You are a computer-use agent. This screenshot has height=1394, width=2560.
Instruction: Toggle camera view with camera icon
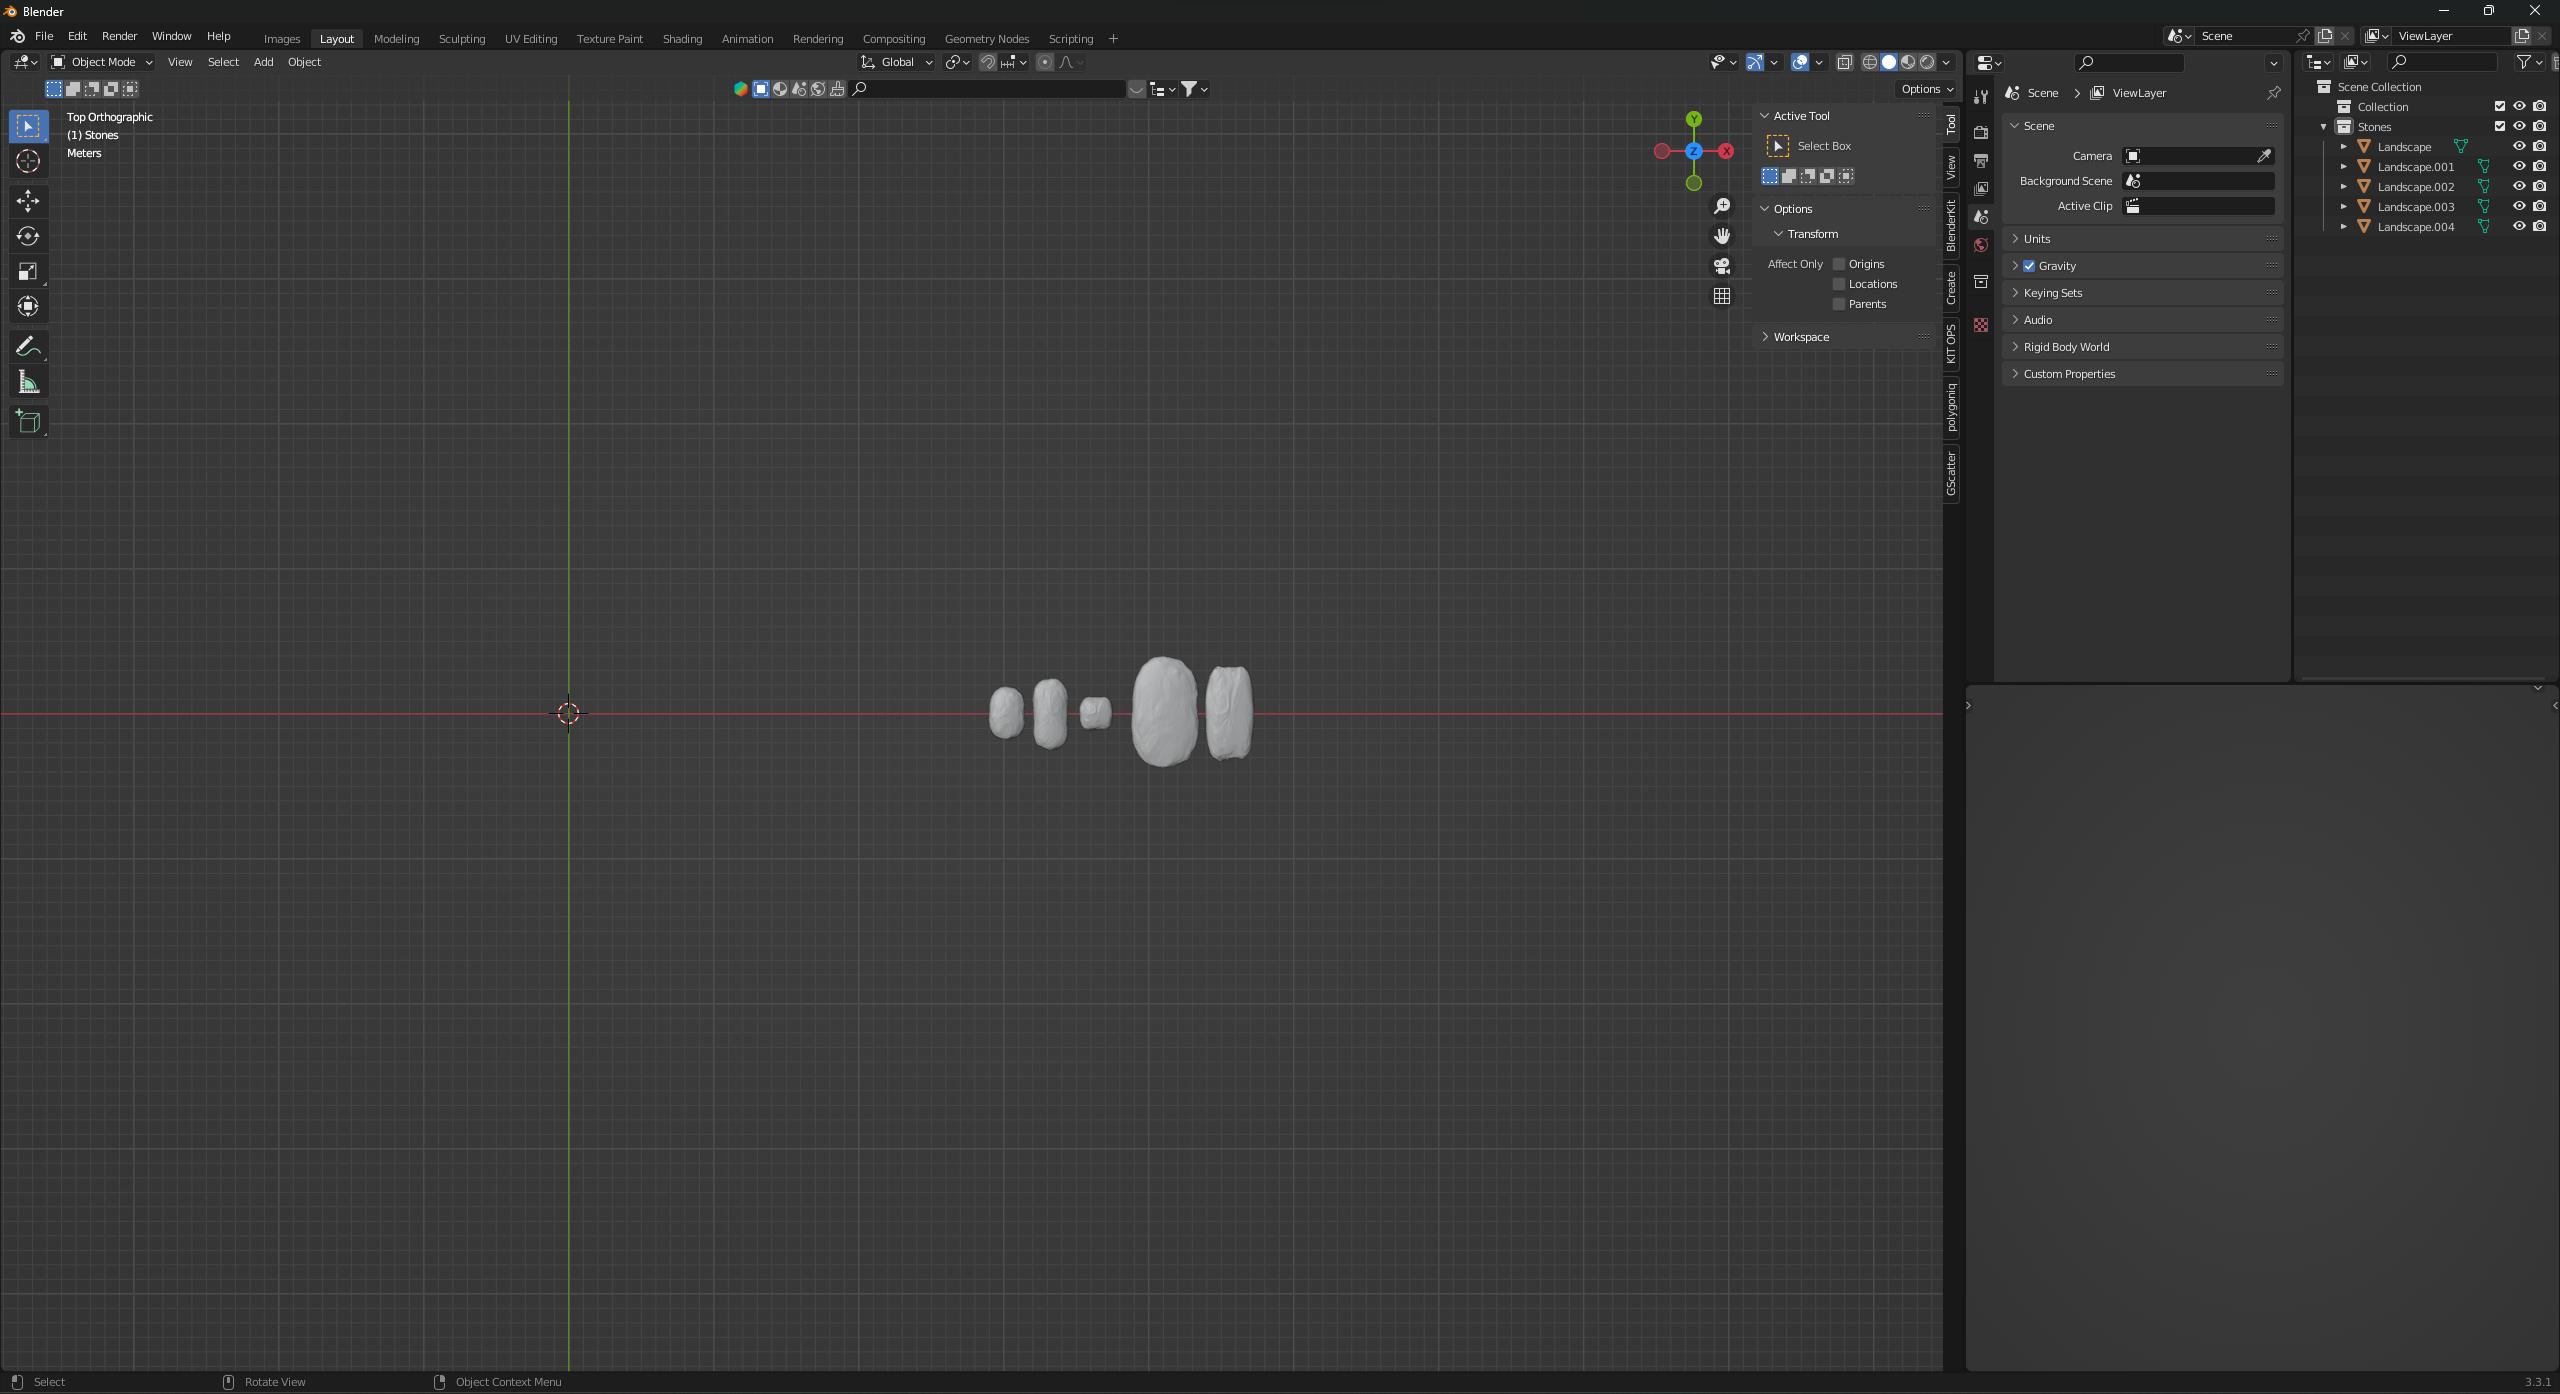pyautogui.click(x=1722, y=266)
